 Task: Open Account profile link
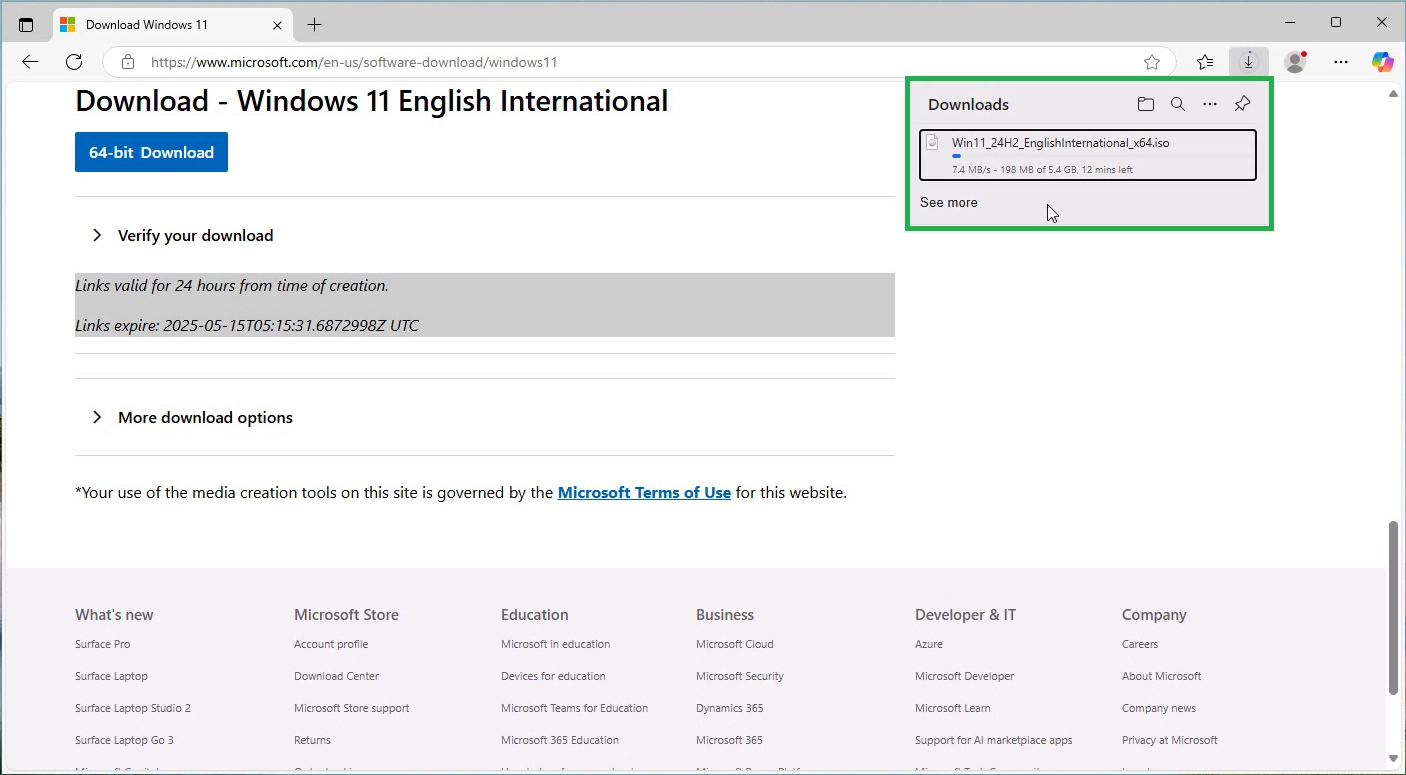pyautogui.click(x=331, y=644)
